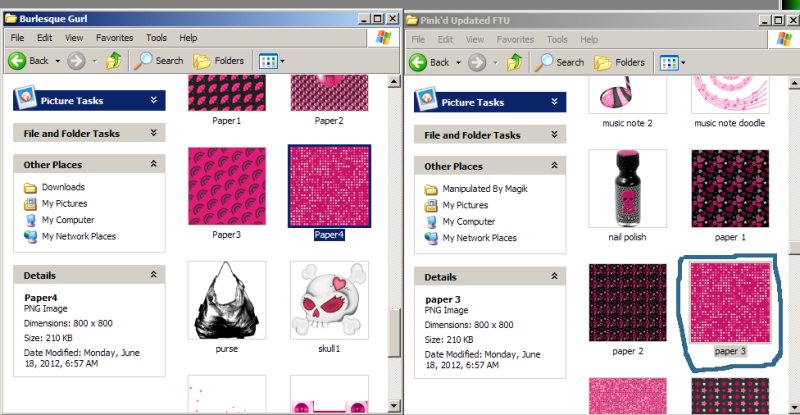The image size is (800, 415).
Task: Click Up folder icon in Burlesque Gurl window
Action: click(x=114, y=61)
